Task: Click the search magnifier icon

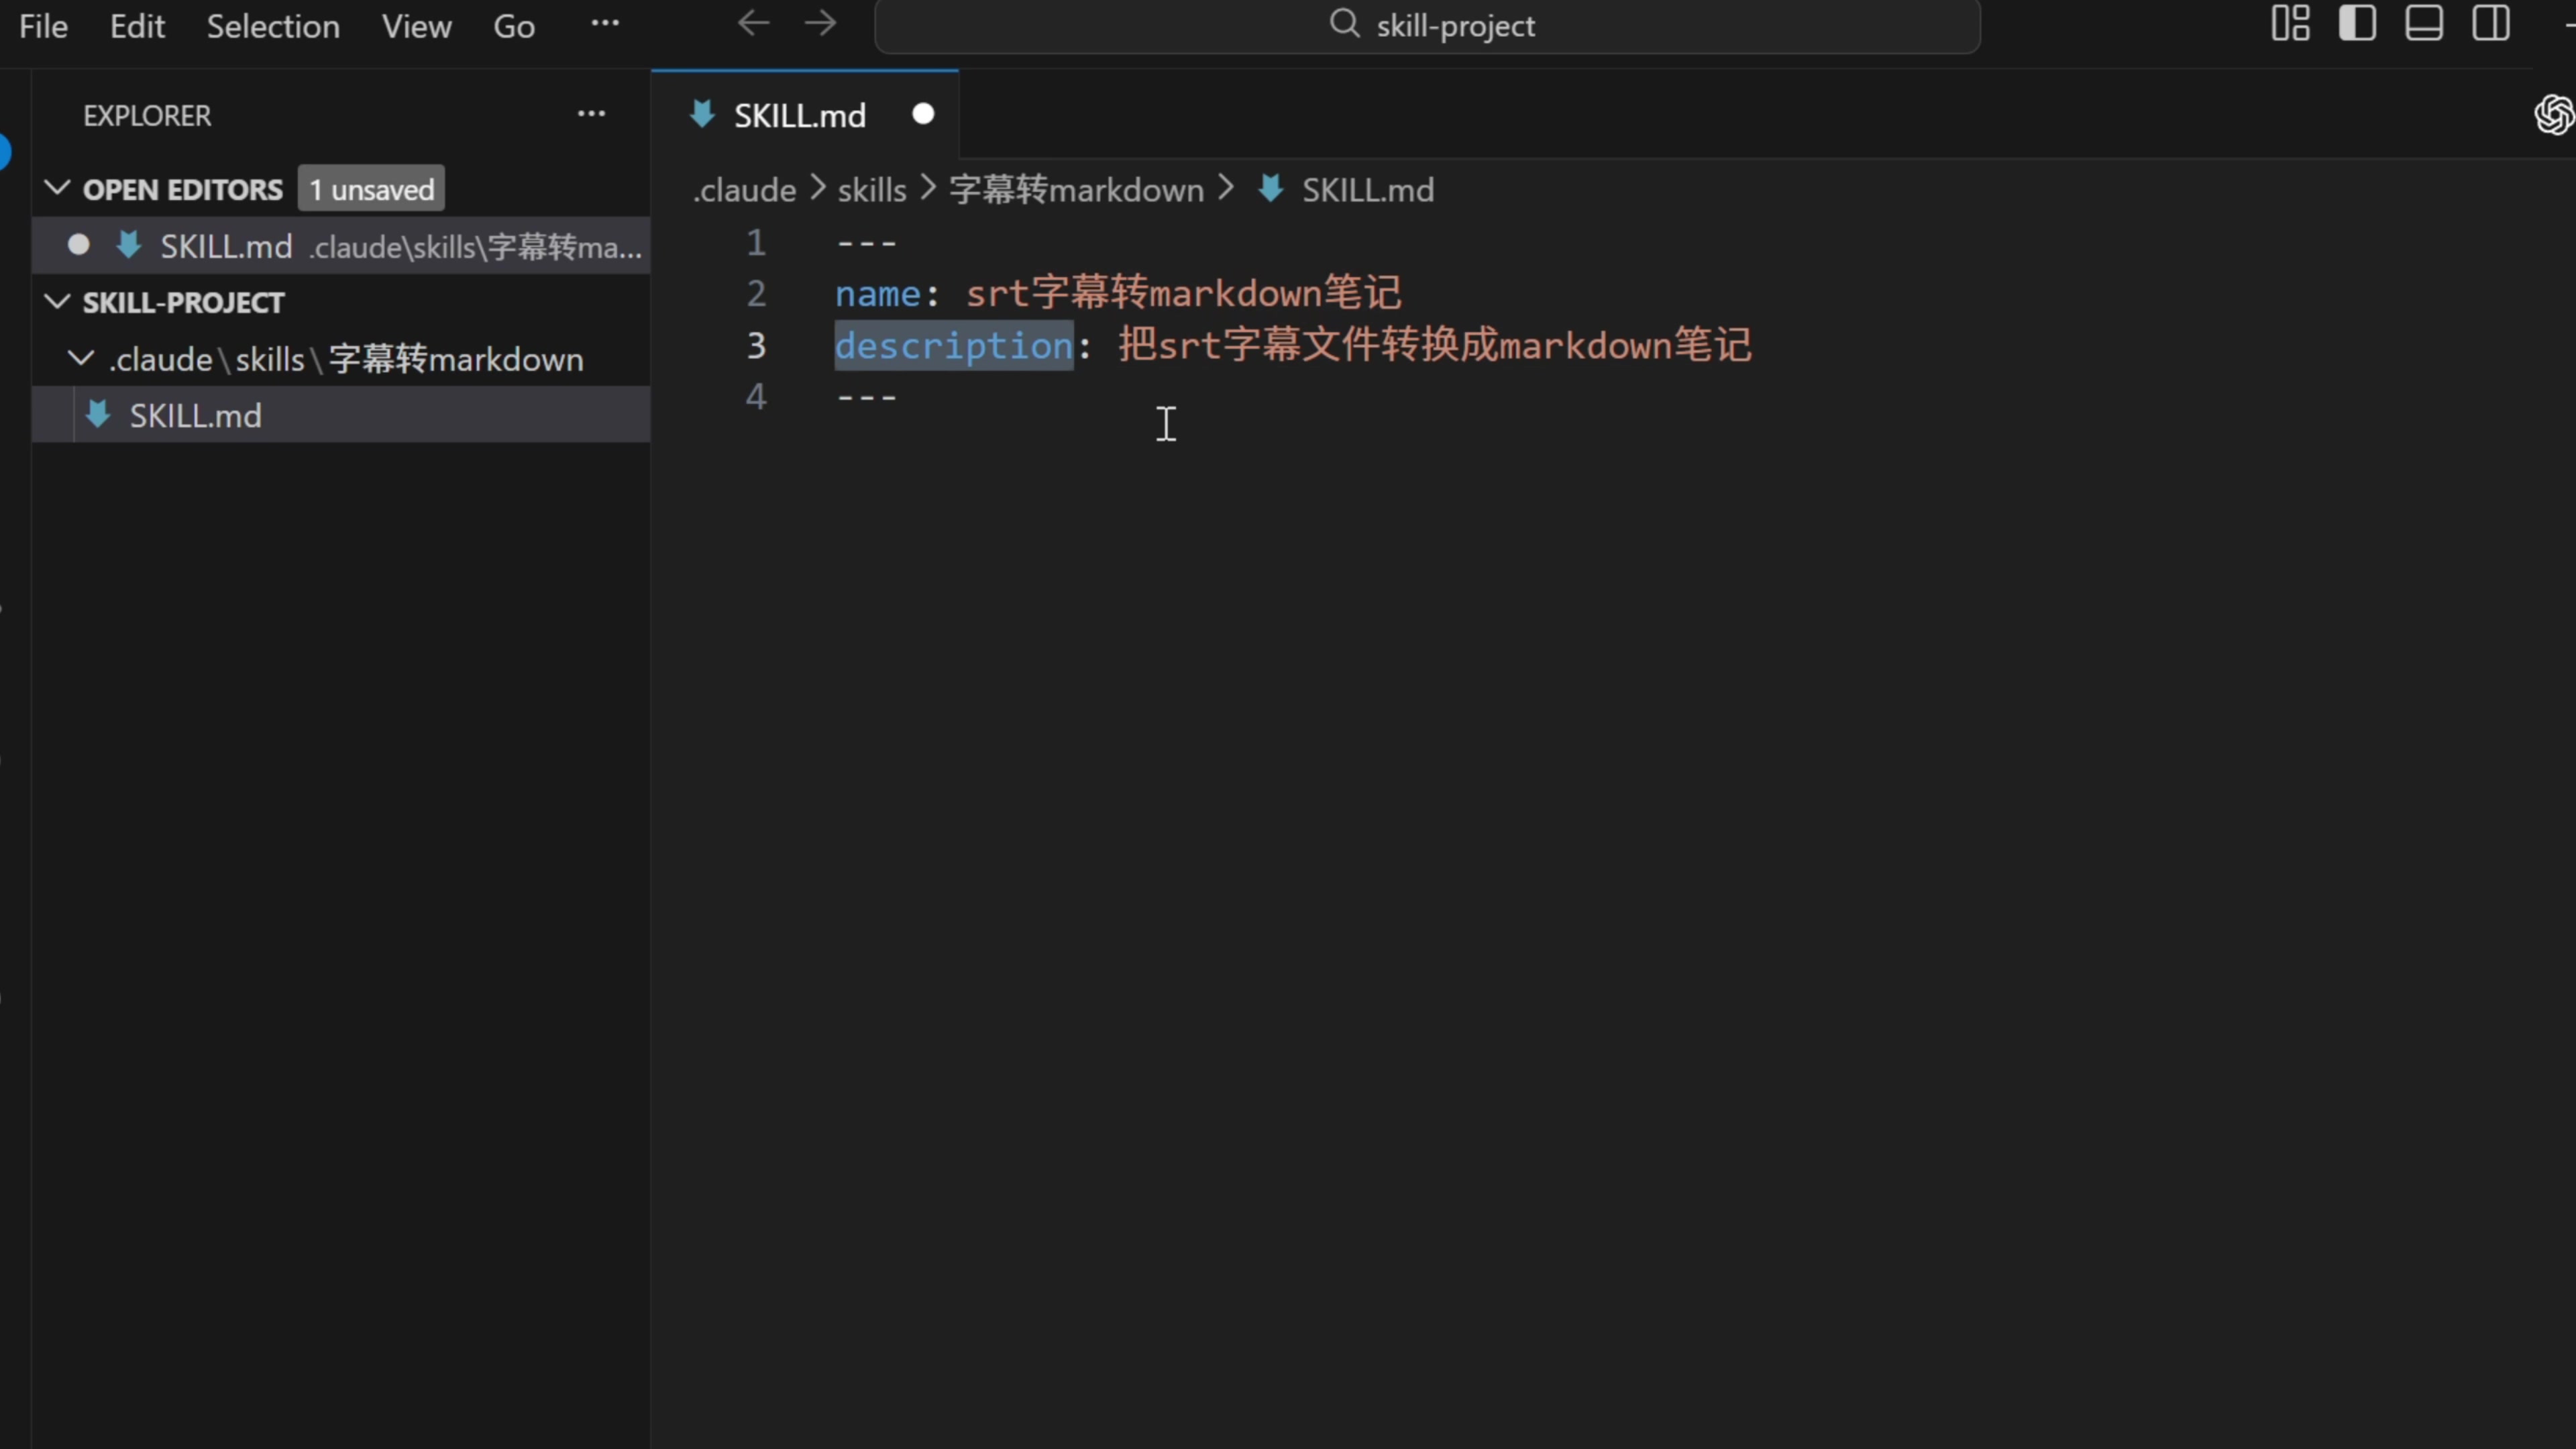Action: click(1344, 23)
